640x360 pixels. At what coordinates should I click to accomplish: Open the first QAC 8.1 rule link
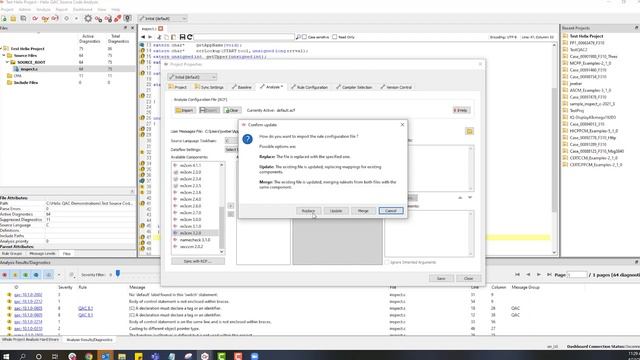click(85, 308)
